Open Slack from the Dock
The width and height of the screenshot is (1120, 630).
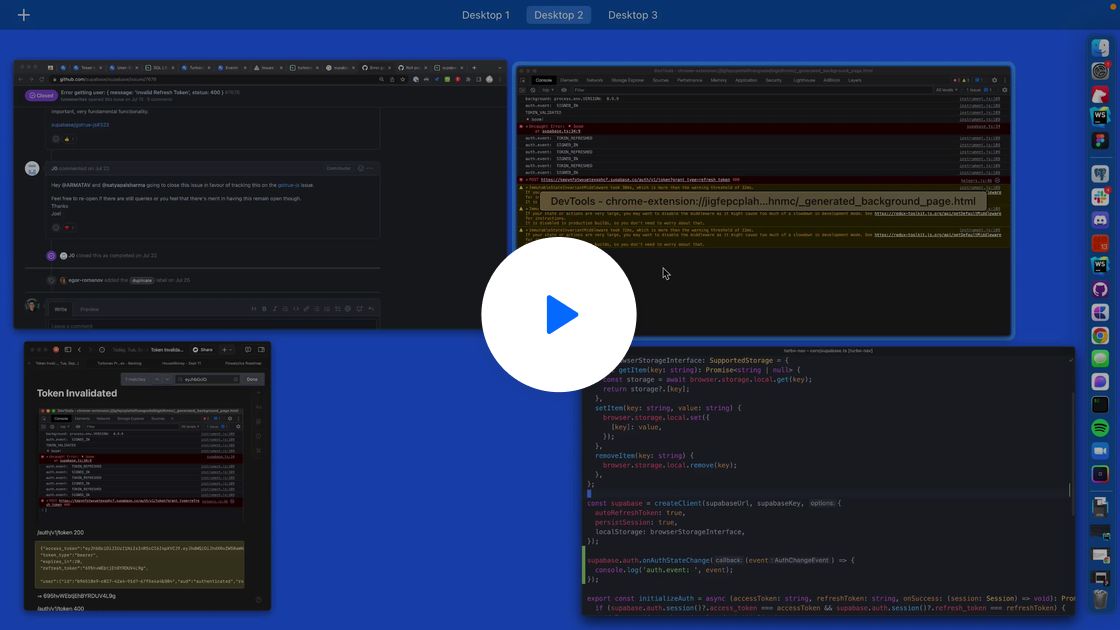[1100, 197]
